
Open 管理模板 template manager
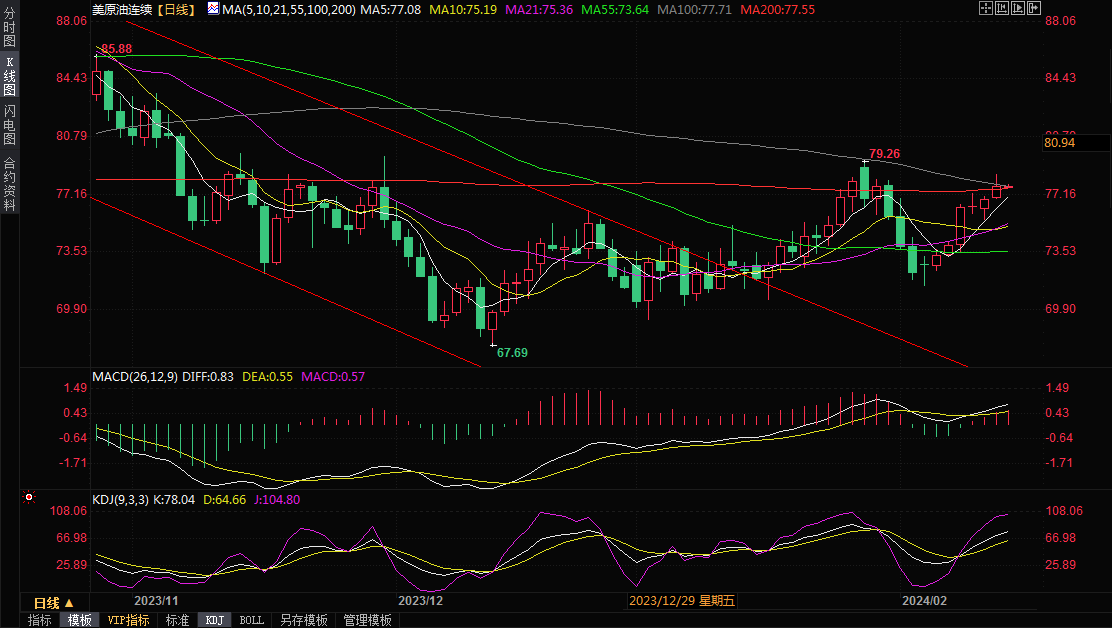(x=367, y=620)
